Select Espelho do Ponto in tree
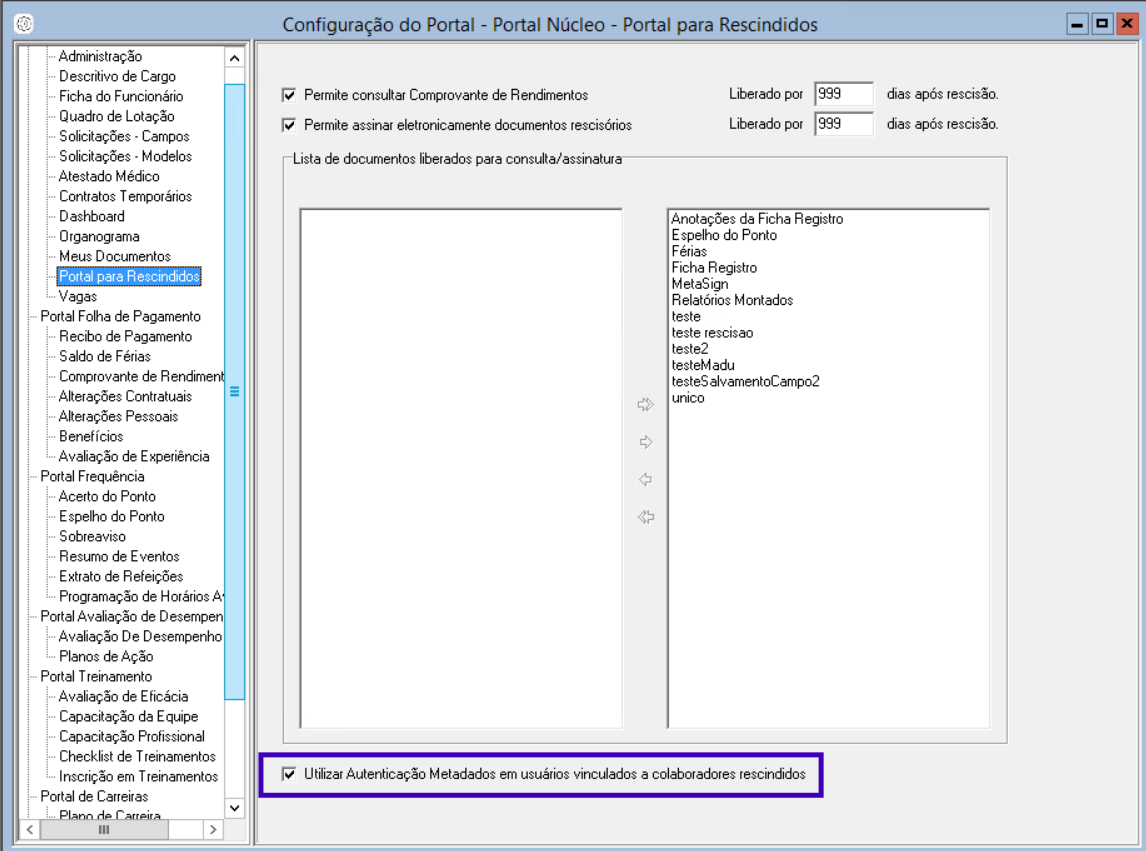This screenshot has height=851, width=1146. 111,516
